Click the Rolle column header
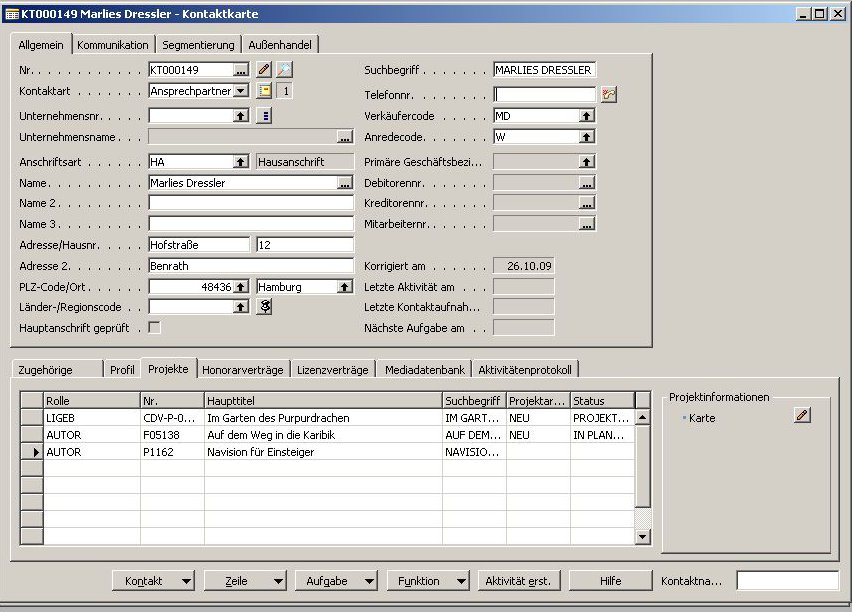The image size is (852, 612). click(x=92, y=401)
